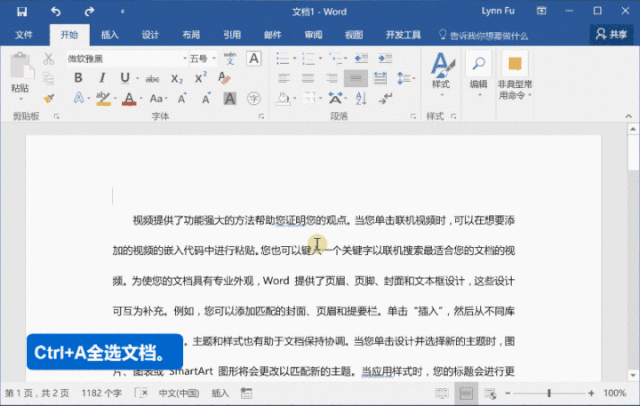
Task: Click the 粘贴 paste button
Action: coord(20,77)
